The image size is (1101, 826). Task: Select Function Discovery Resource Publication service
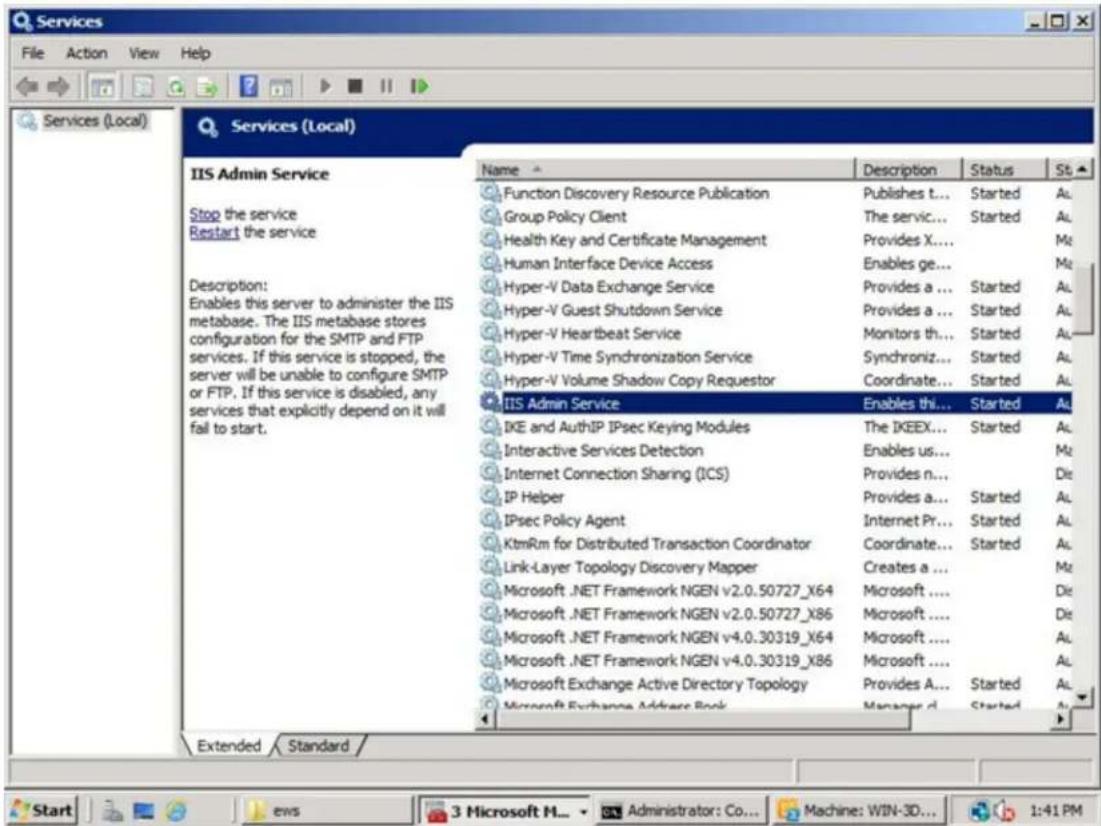point(776,193)
